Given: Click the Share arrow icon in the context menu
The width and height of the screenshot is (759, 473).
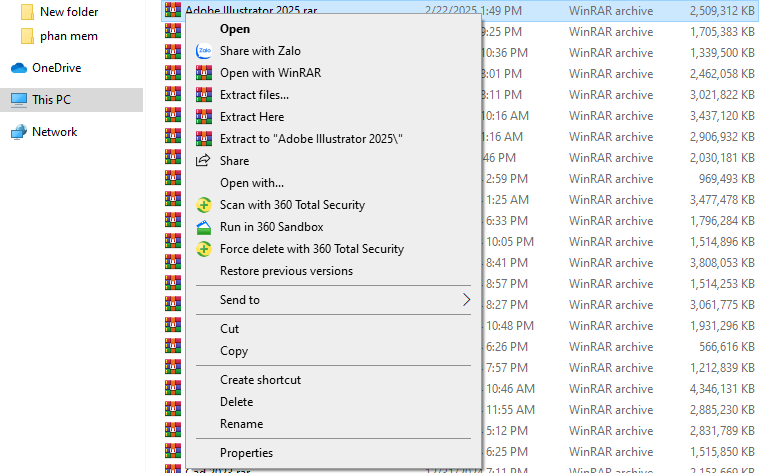Looking at the screenshot, I should [x=204, y=161].
